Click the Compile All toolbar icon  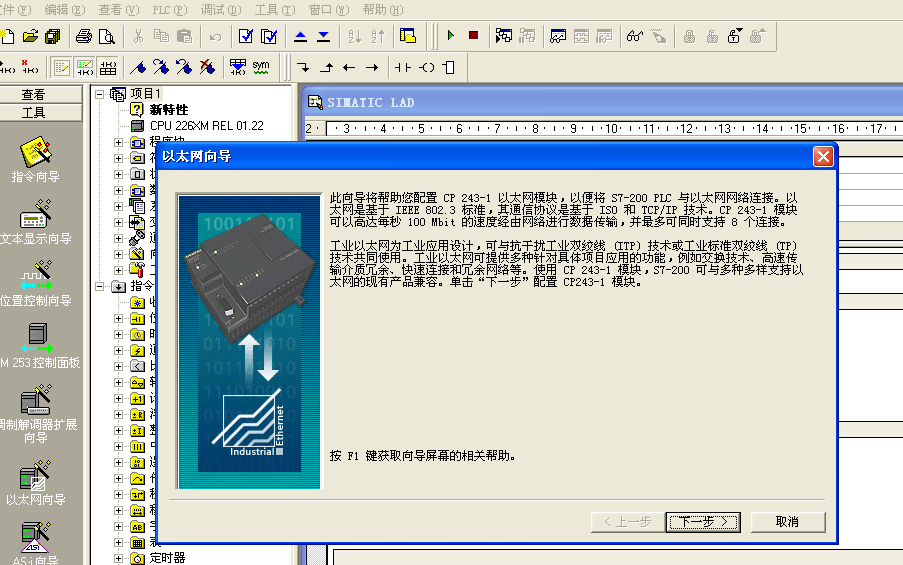coord(269,36)
